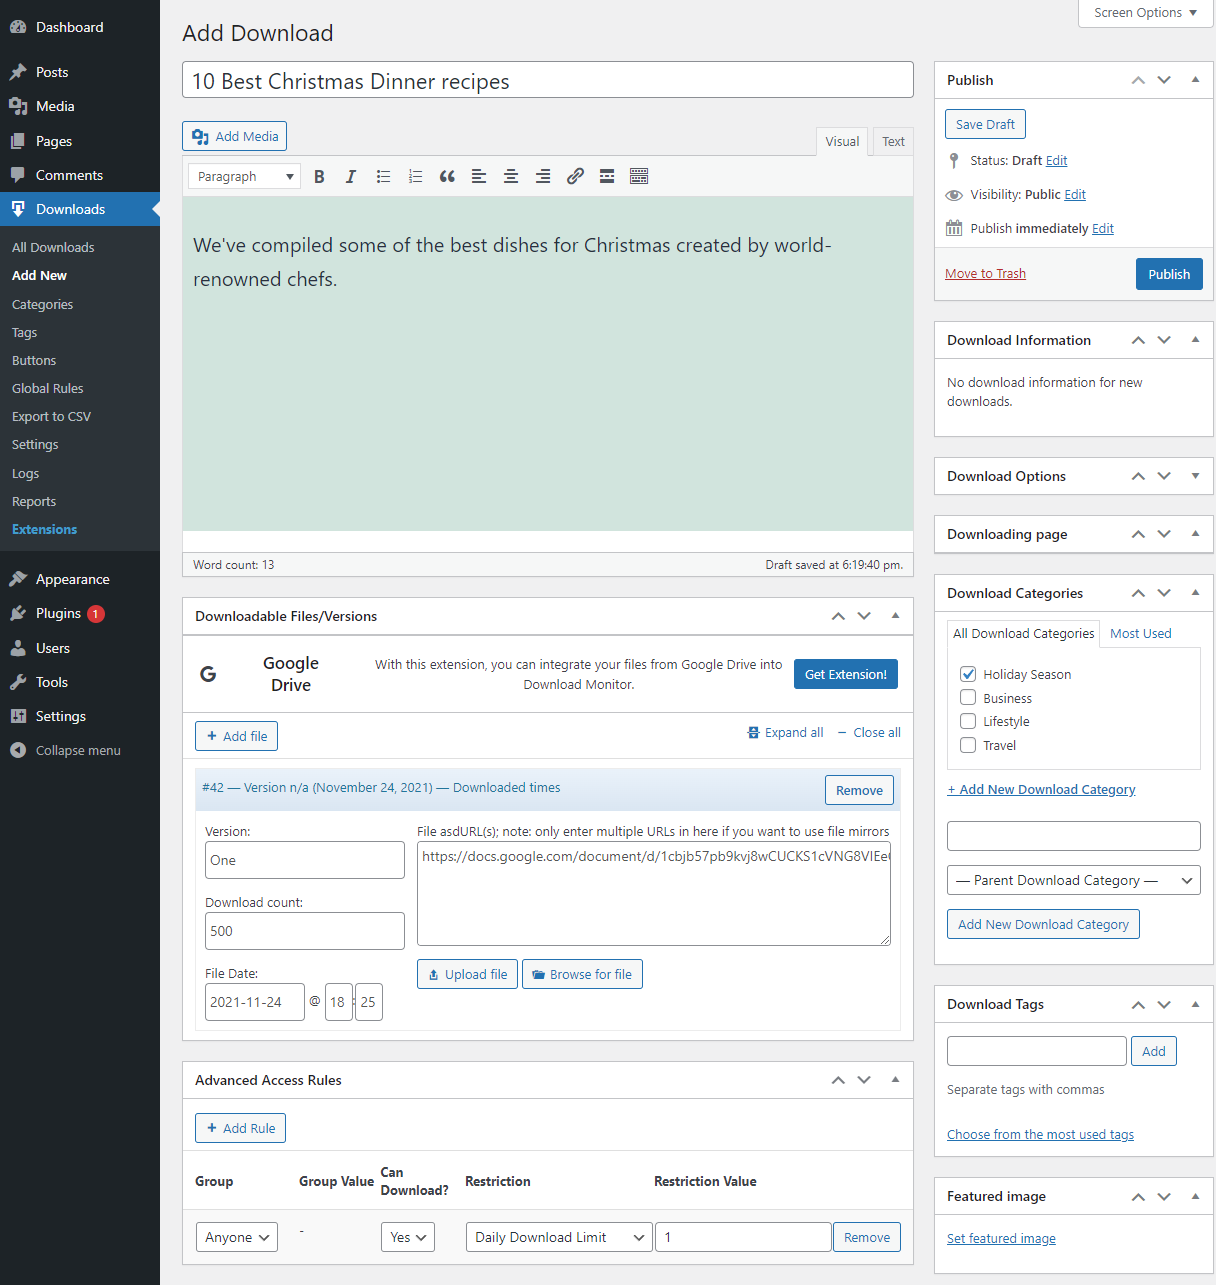Switch to the Text editor tab

893,142
